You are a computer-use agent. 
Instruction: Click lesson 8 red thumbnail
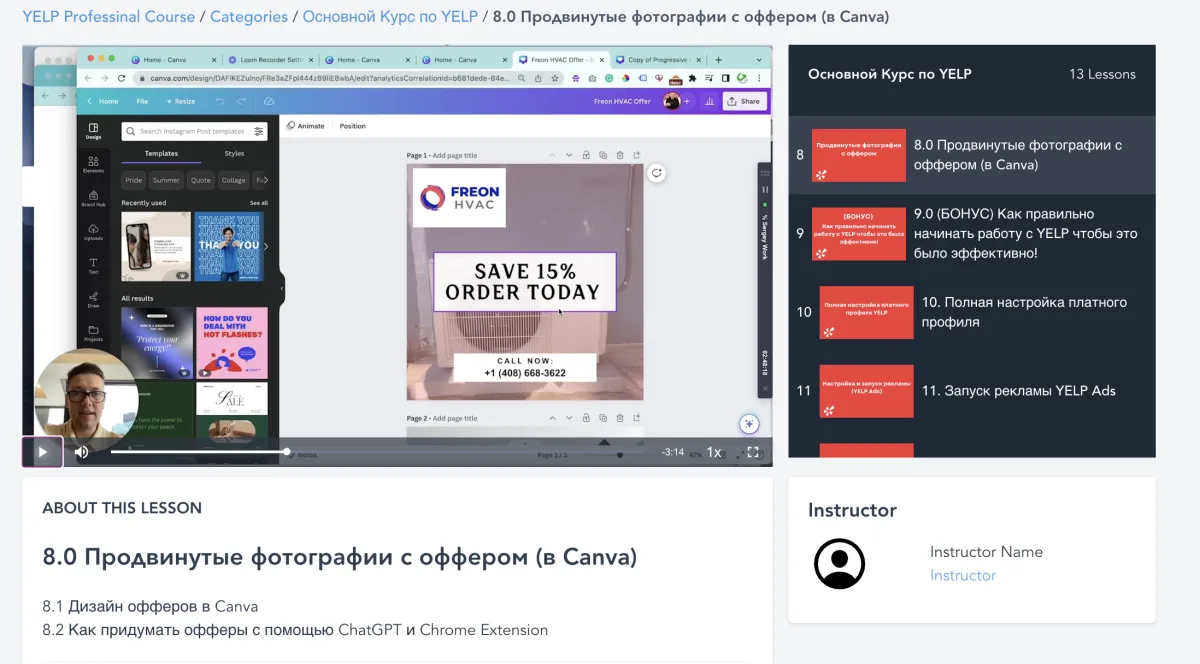tap(858, 155)
